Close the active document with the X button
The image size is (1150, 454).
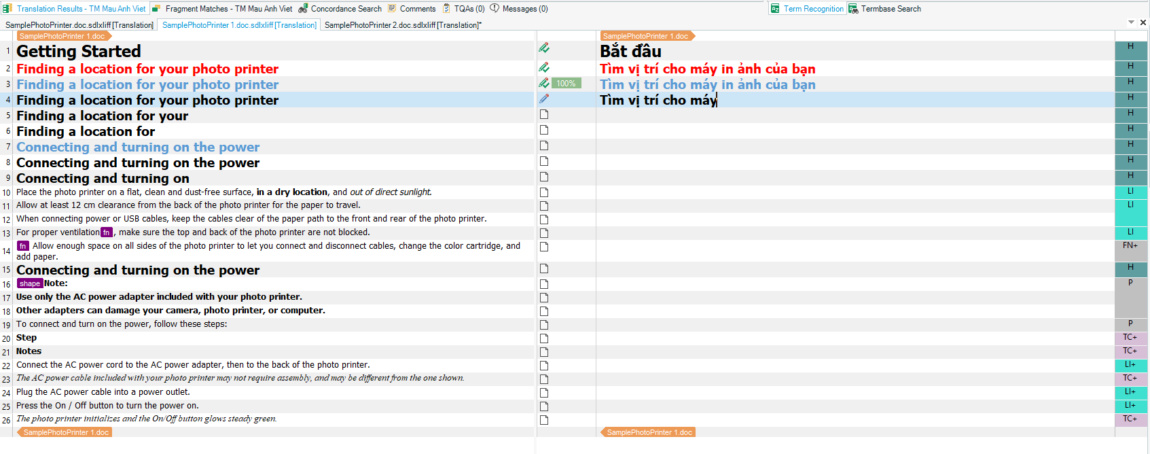tap(1143, 25)
